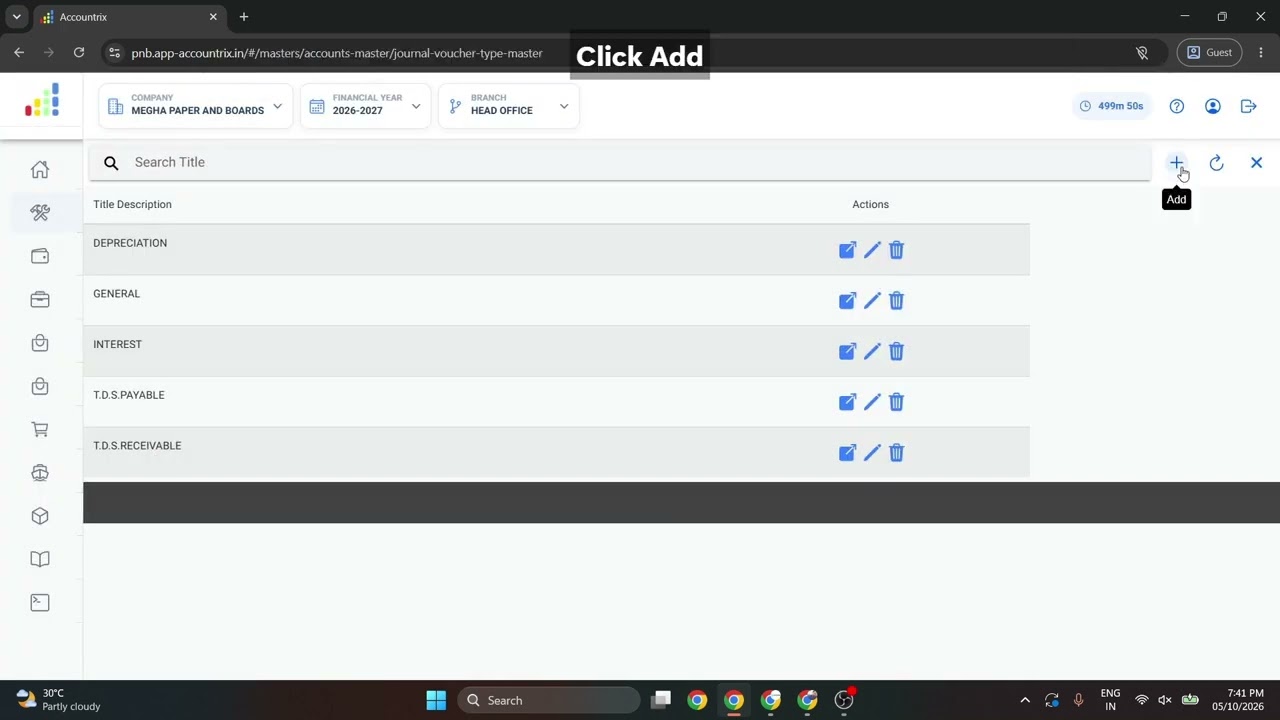Screen dimensions: 1280x720
Task: Edit the T.D.S.PAYABLE row
Action: (872, 402)
